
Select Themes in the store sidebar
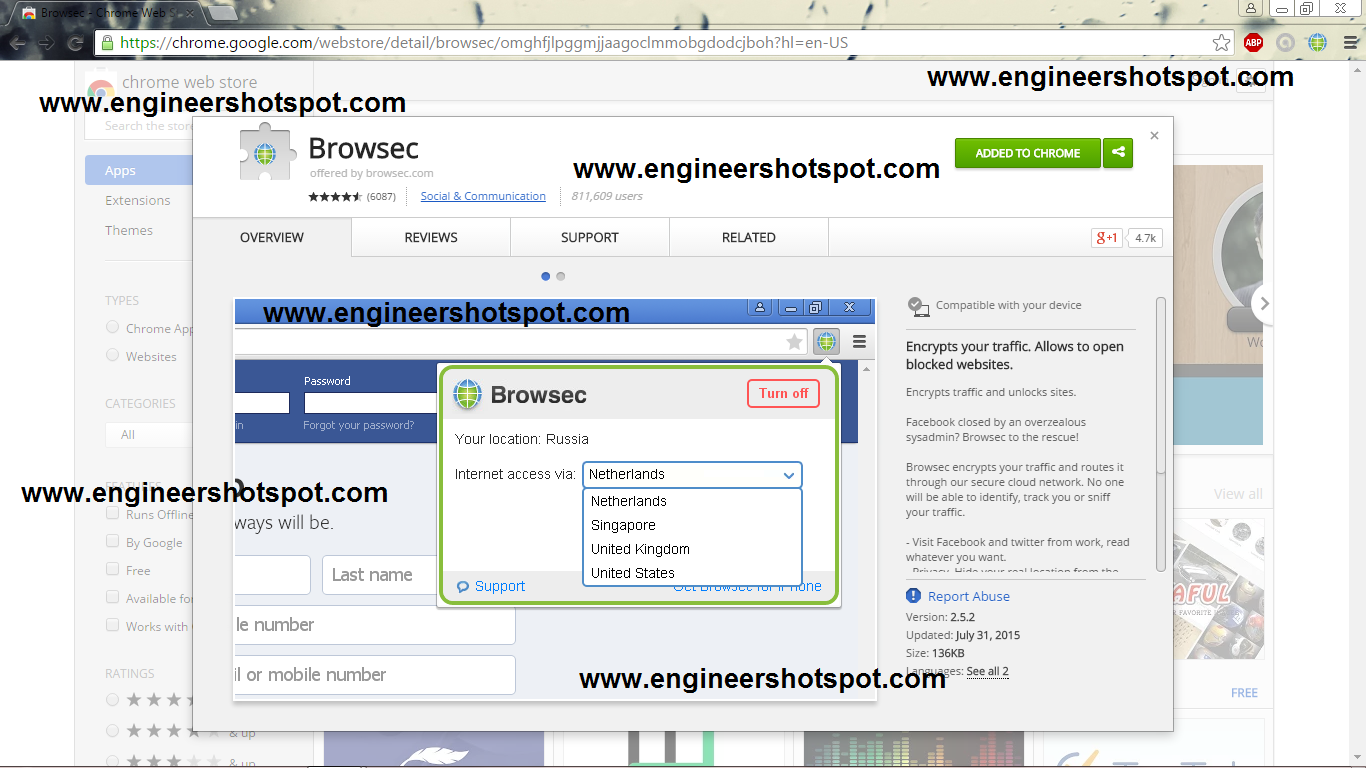click(x=129, y=230)
